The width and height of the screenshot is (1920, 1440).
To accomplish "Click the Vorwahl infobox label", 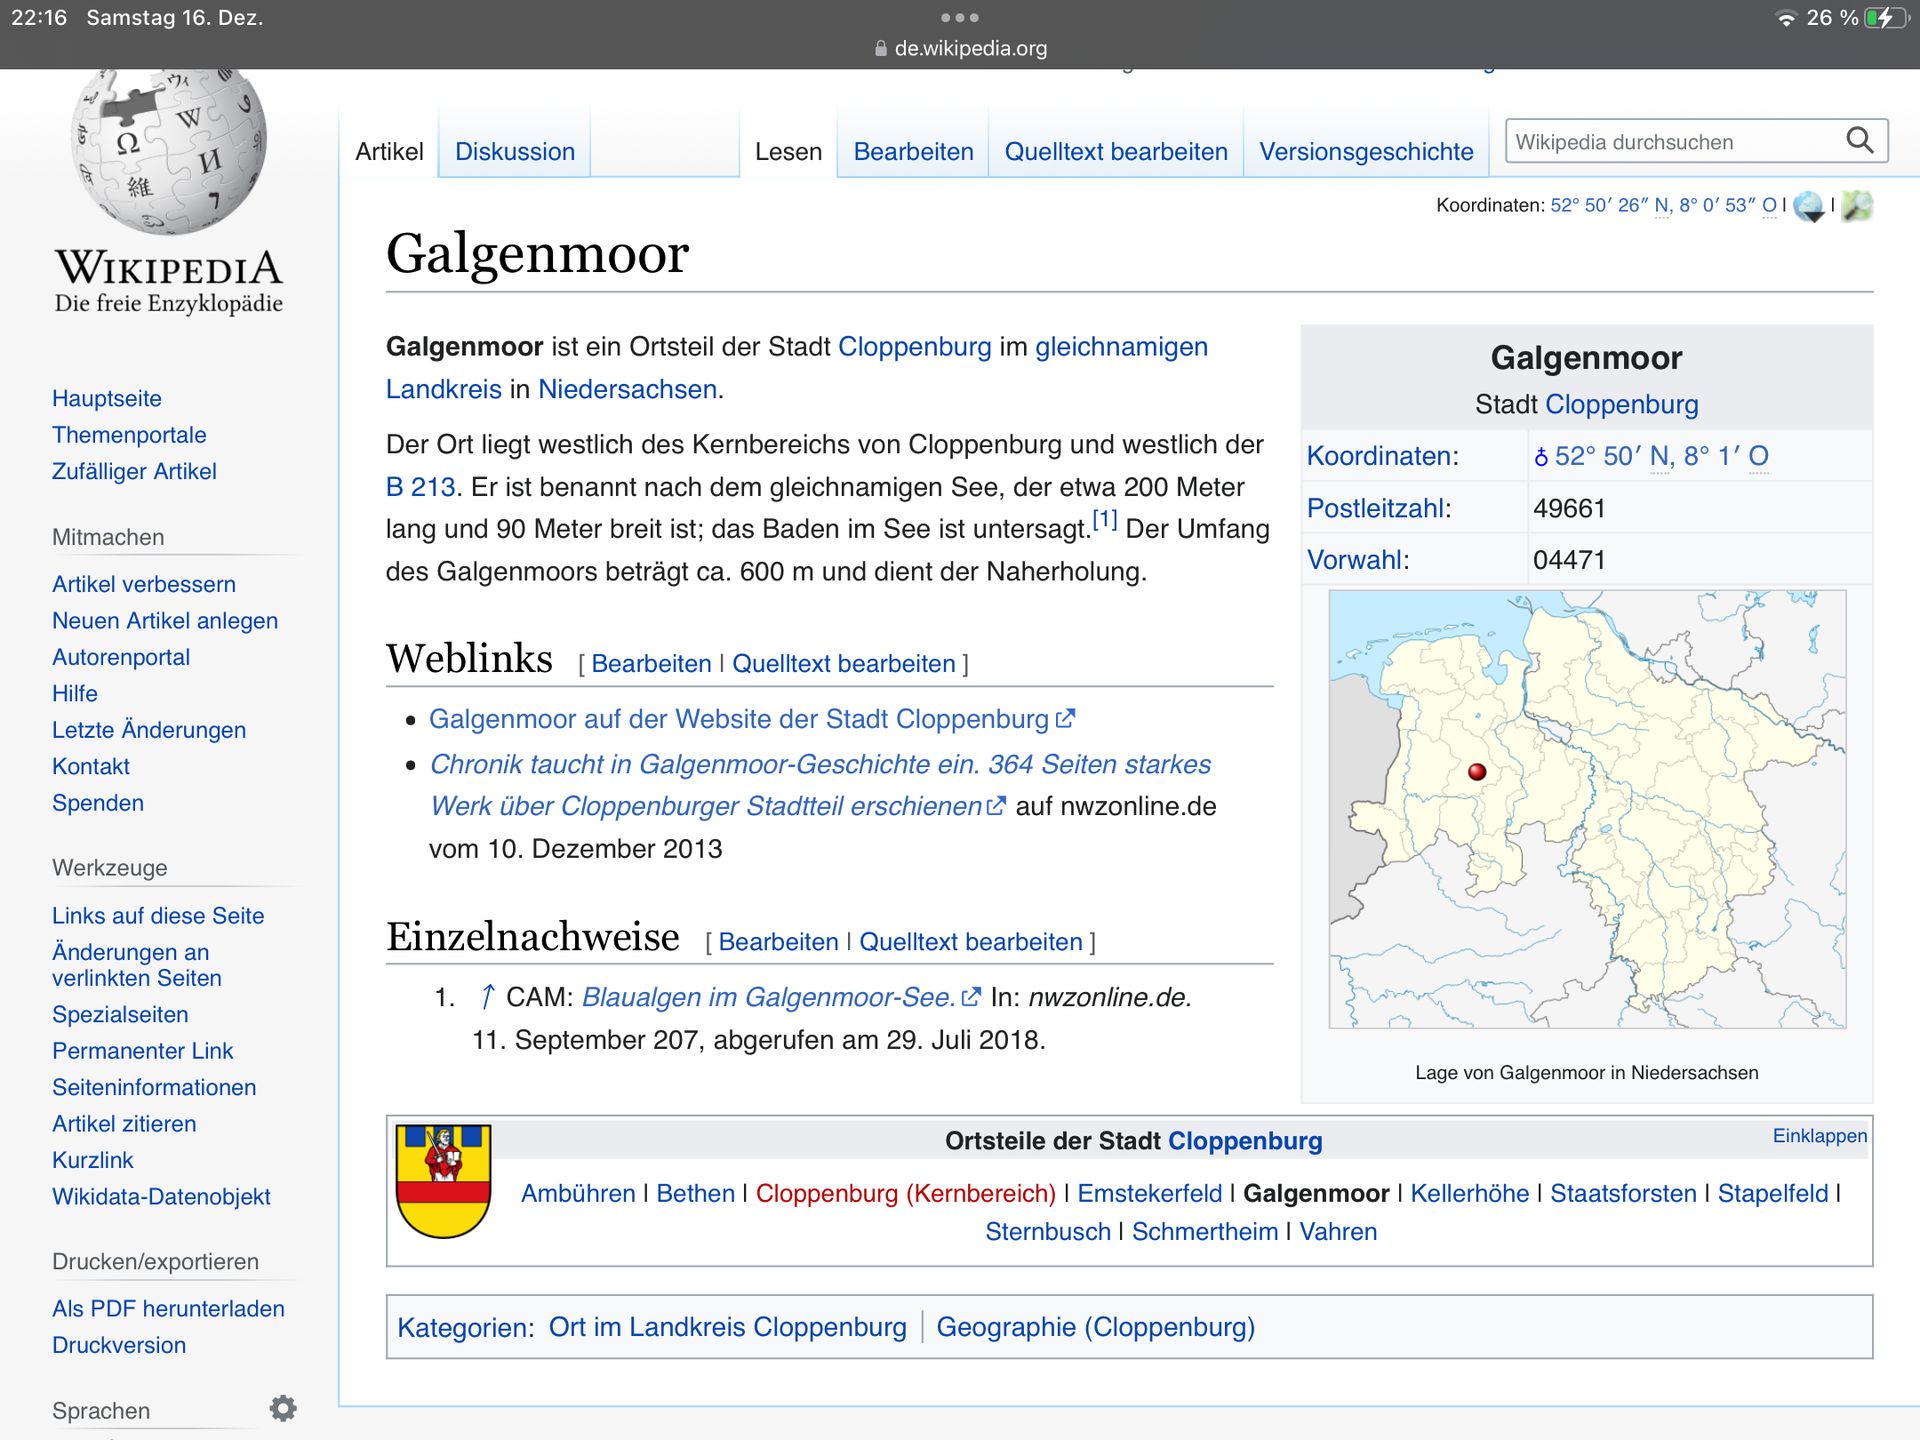I will coord(1354,560).
